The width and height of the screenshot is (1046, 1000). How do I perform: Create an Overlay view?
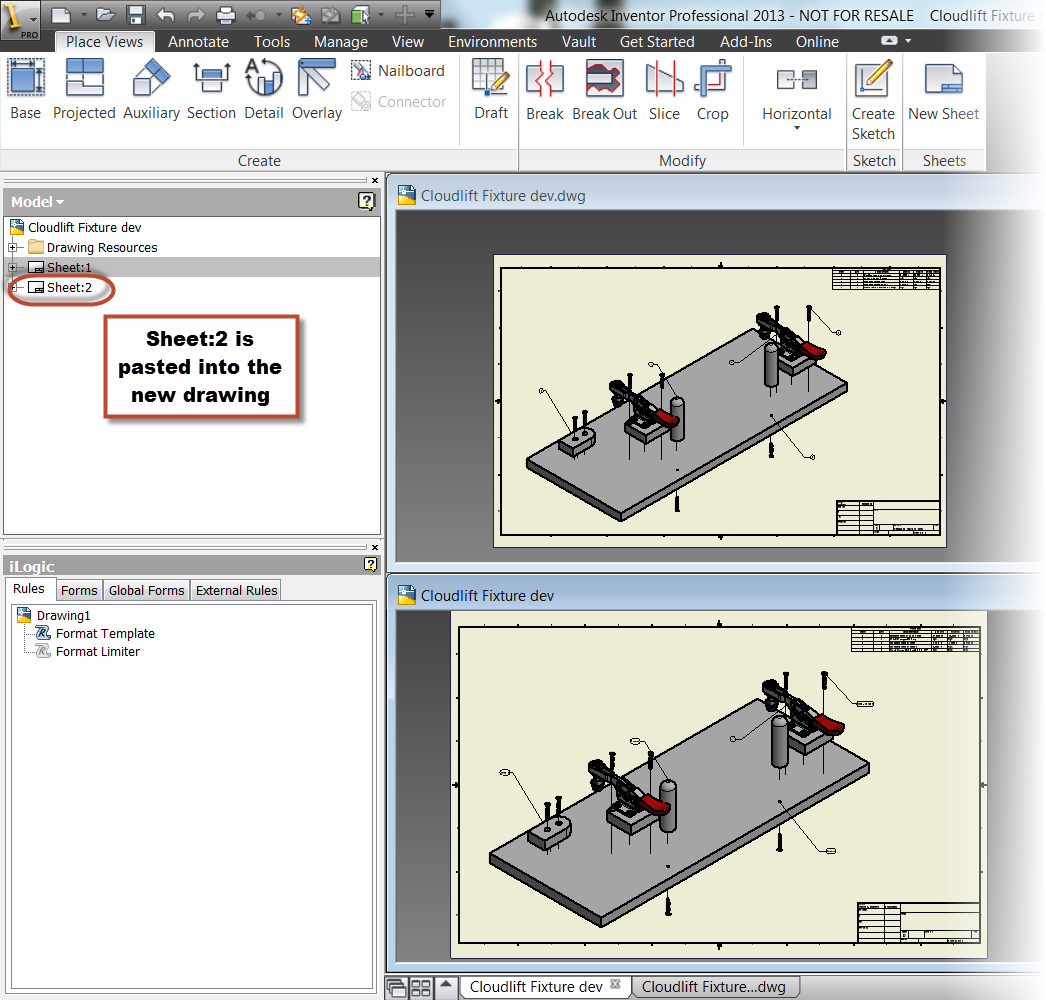317,89
